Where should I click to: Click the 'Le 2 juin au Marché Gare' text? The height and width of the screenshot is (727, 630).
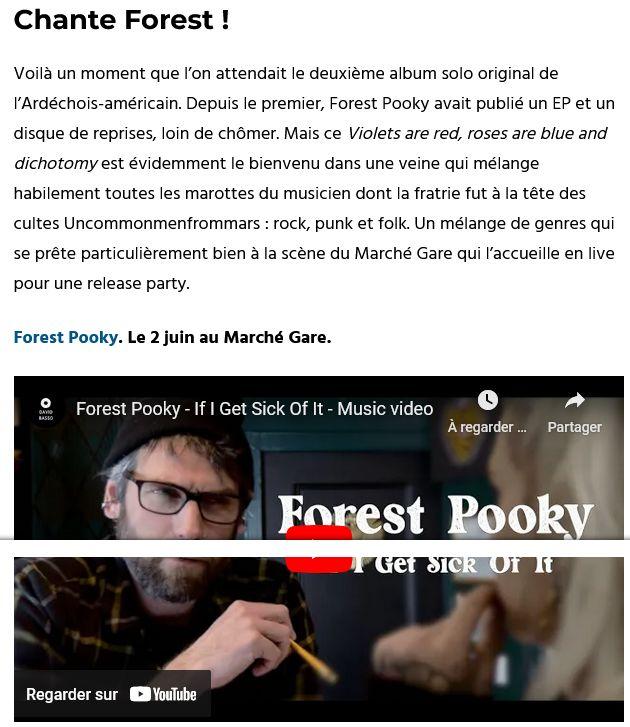[x=229, y=337]
